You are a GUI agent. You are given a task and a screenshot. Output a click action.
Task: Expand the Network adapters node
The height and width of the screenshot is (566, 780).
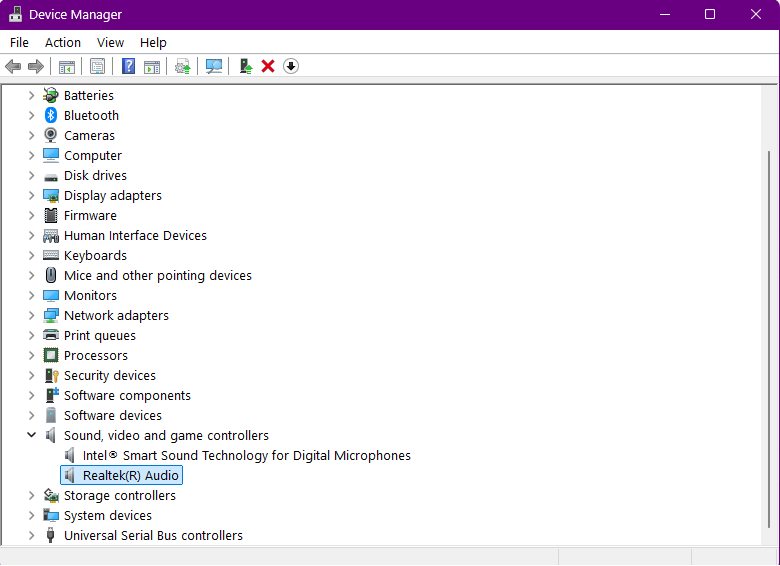point(31,315)
